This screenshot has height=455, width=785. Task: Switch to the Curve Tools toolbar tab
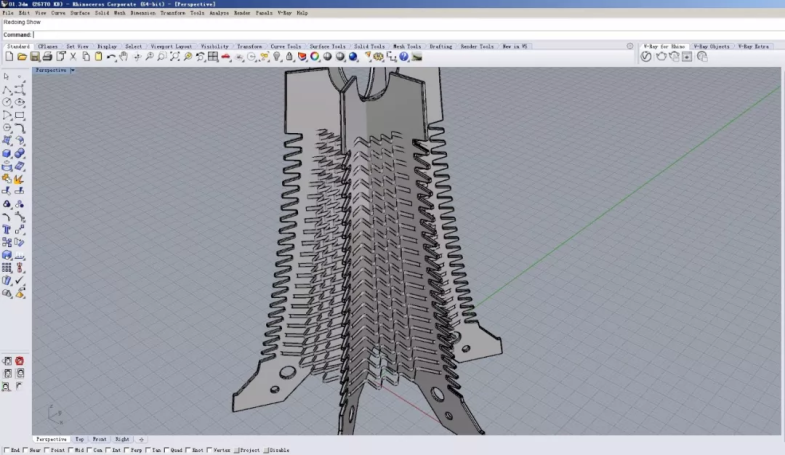[x=285, y=46]
